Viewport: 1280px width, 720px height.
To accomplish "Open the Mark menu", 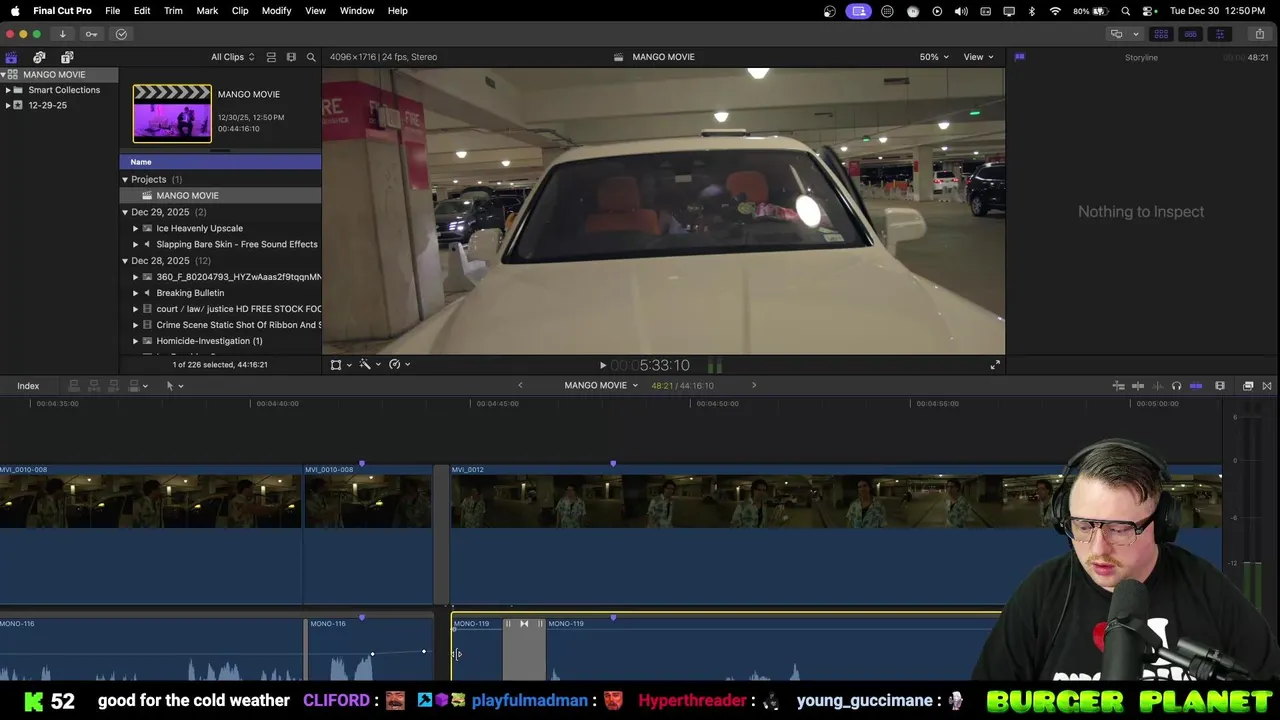I will [207, 10].
